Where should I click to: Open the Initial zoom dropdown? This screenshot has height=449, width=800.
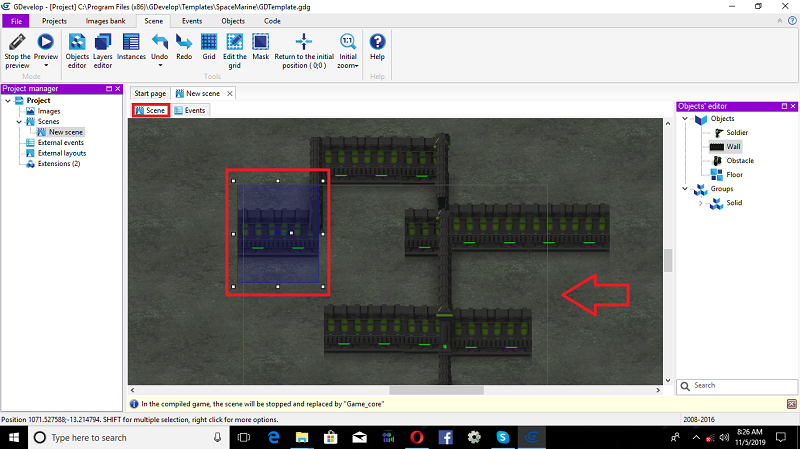coord(348,51)
